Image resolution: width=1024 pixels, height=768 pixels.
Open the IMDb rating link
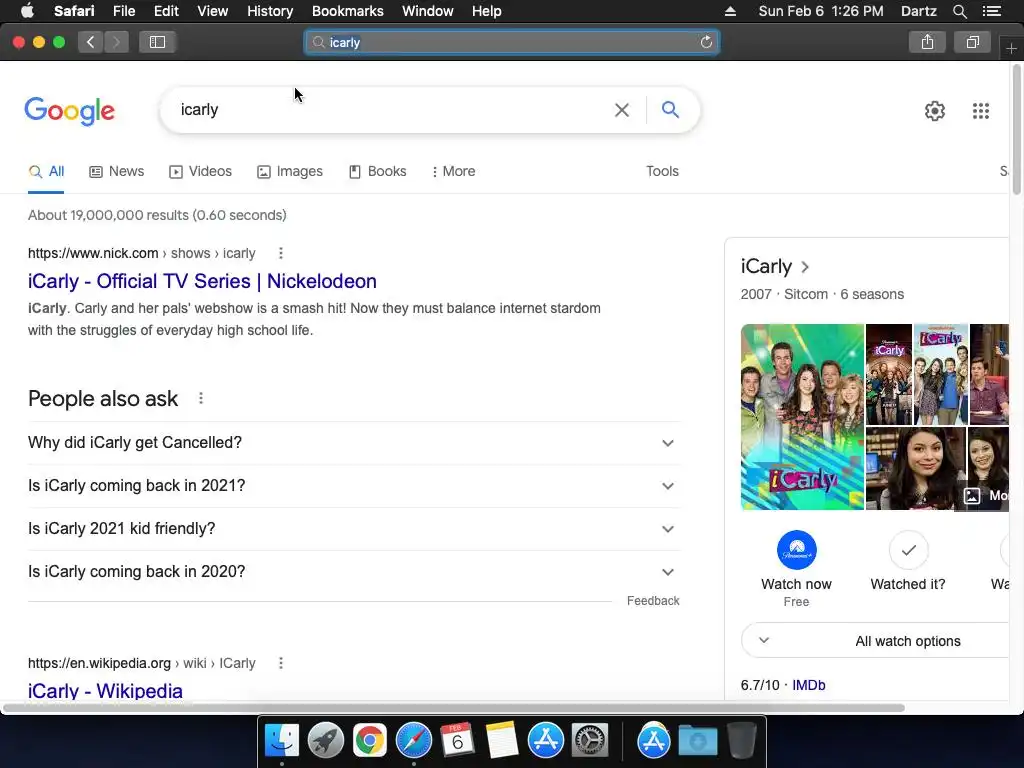808,686
